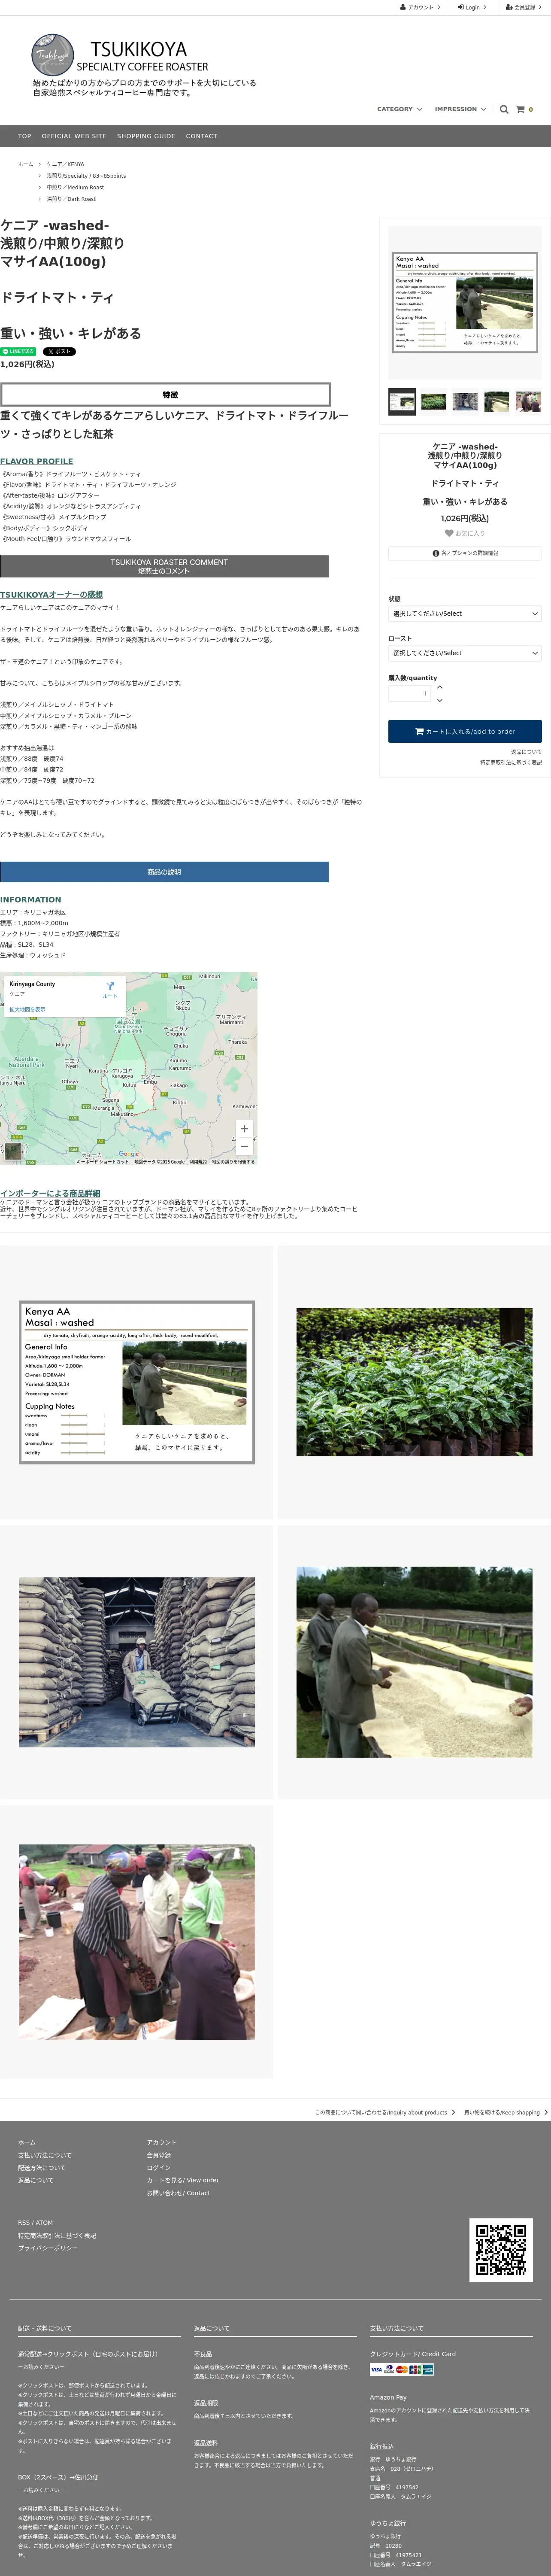The width and height of the screenshot is (551, 2576).
Task: Click the map ルート directions icon
Action: [x=110, y=989]
